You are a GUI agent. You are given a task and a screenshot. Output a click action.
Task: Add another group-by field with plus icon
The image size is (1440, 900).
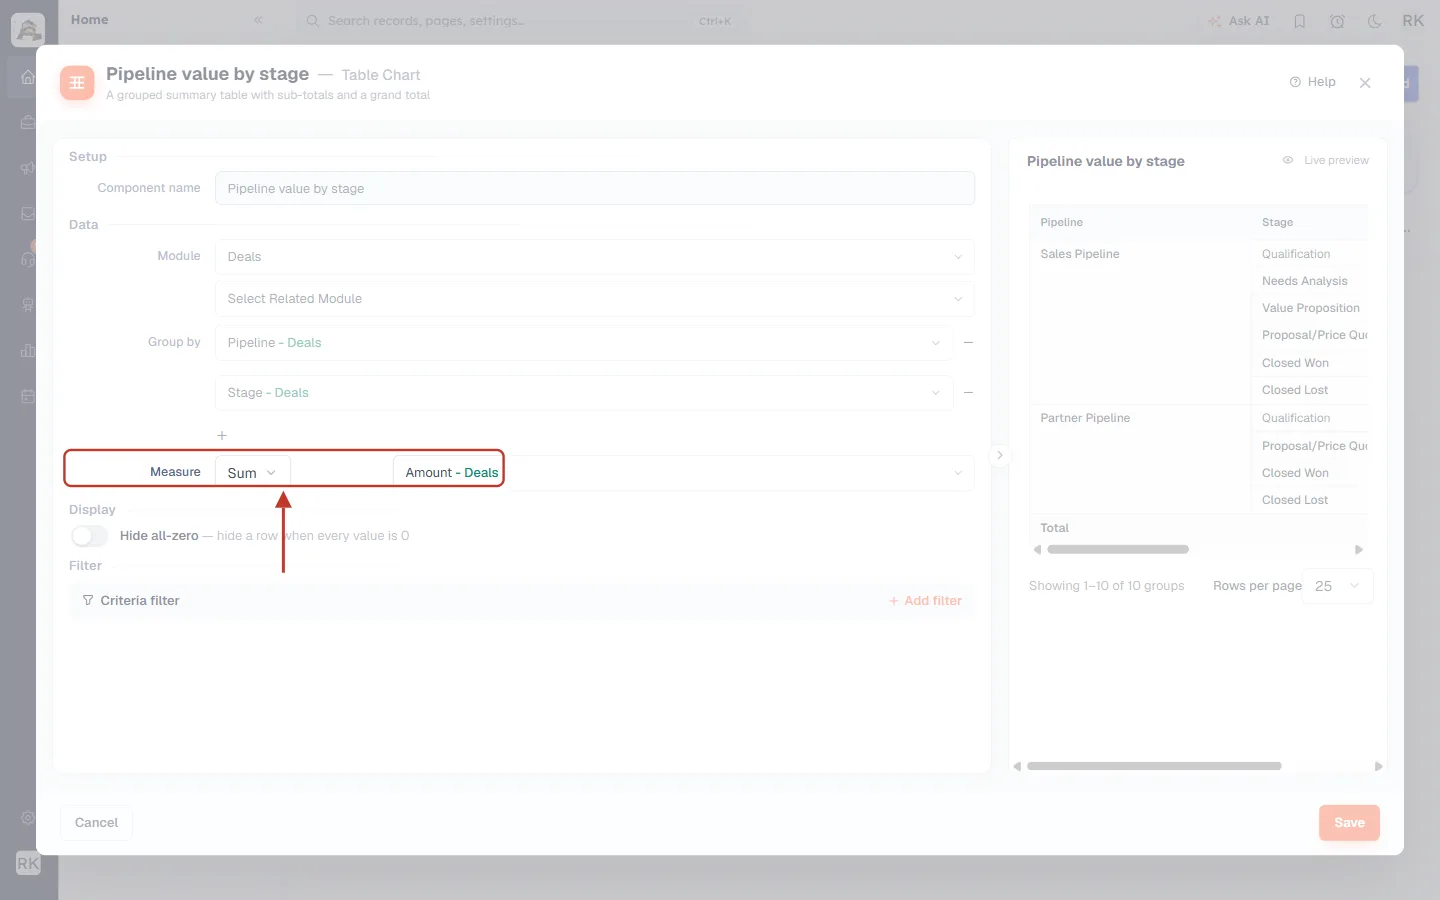point(222,436)
